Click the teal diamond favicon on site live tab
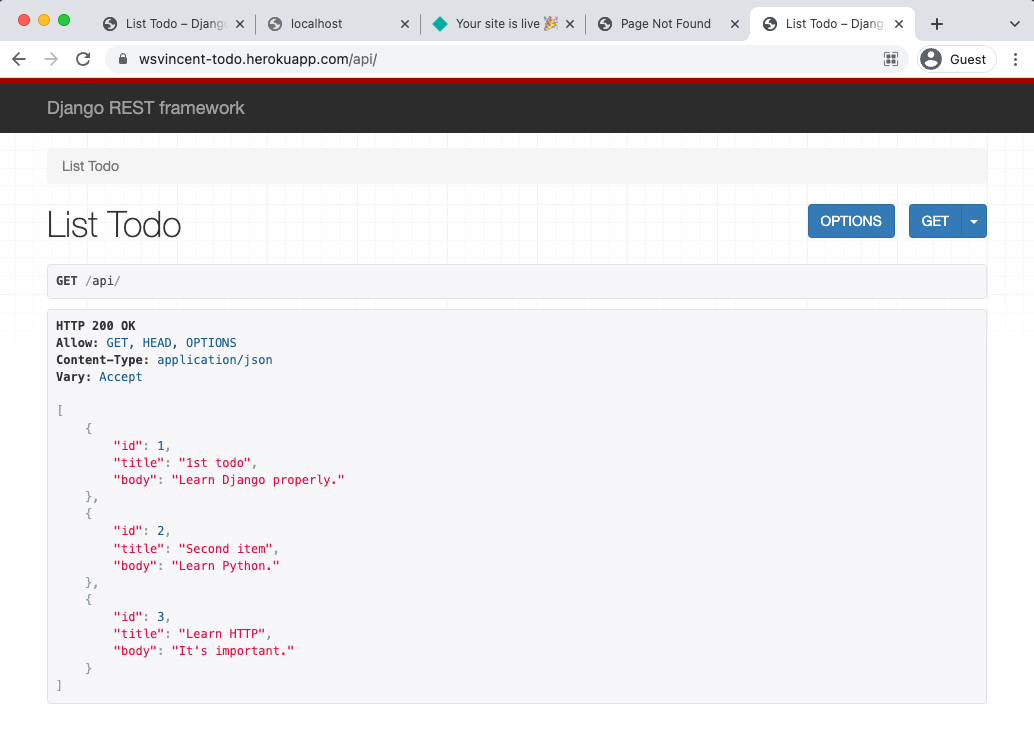 click(x=440, y=24)
